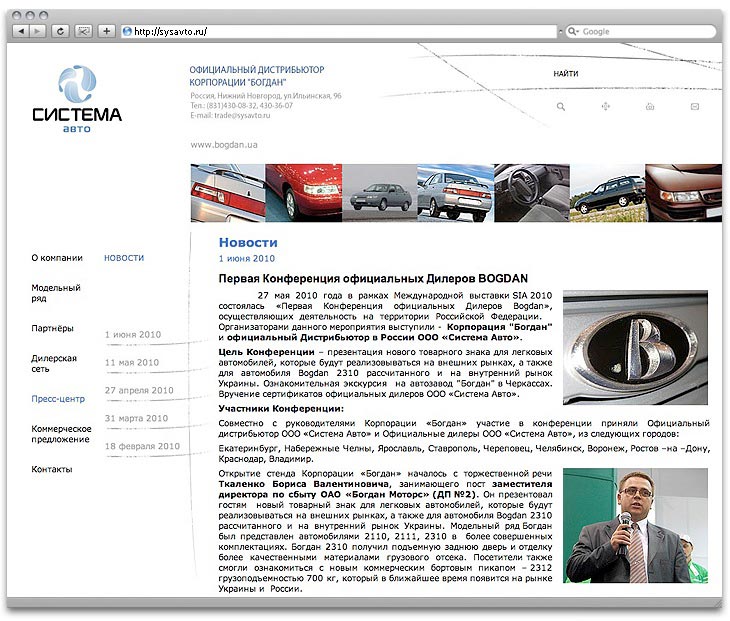Viewport: 730px width, 621px height.
Task: Select the НОВОСТИ submenu link
Action: (124, 258)
